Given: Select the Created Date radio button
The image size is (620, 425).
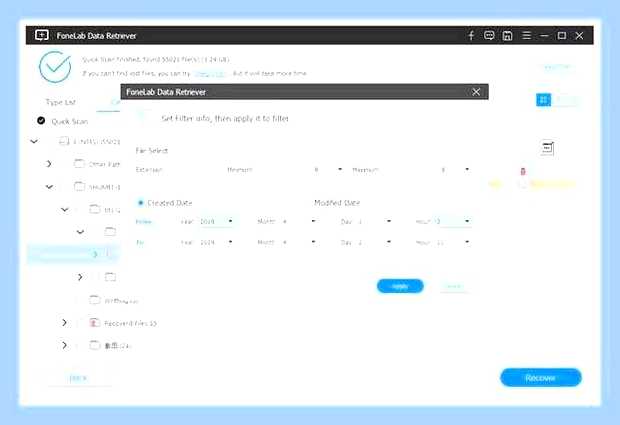Looking at the screenshot, I should [140, 203].
